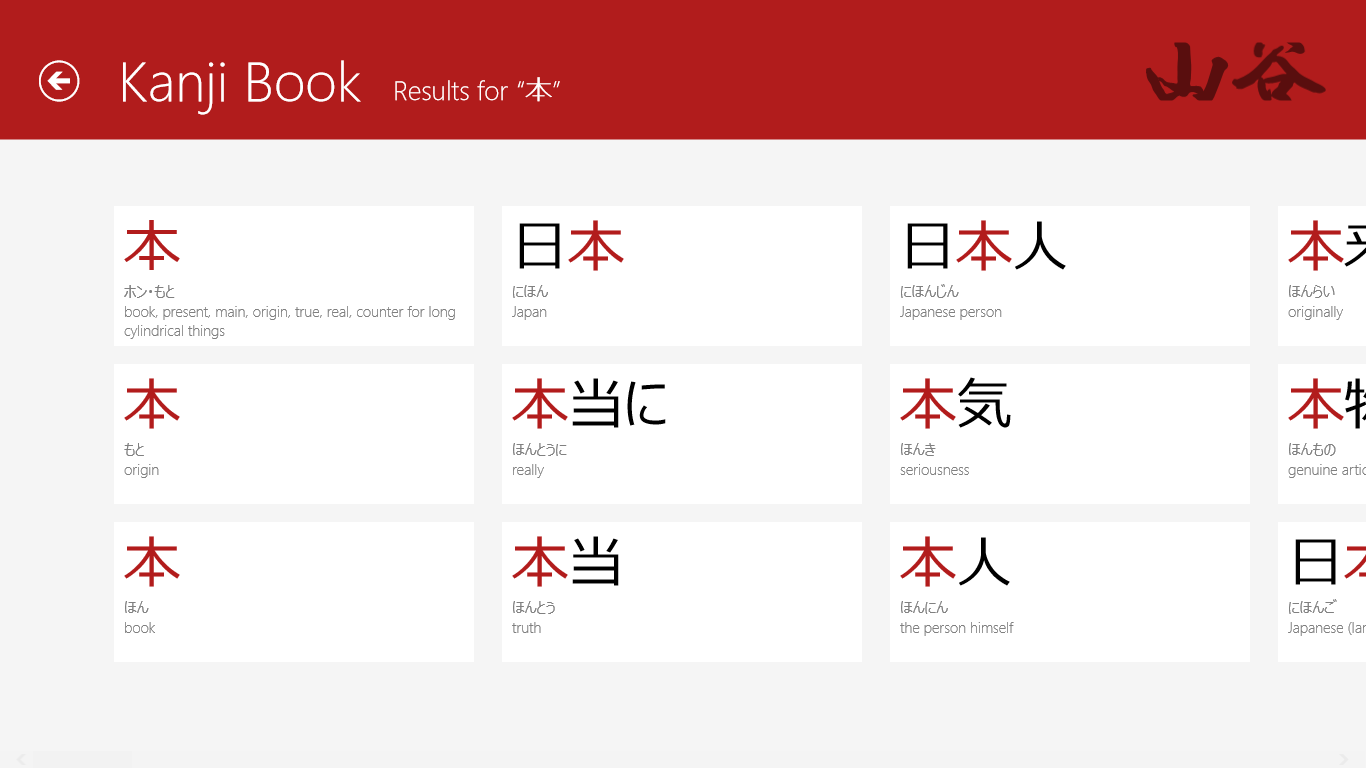
Task: Click the back arrow button
Action: click(58, 82)
